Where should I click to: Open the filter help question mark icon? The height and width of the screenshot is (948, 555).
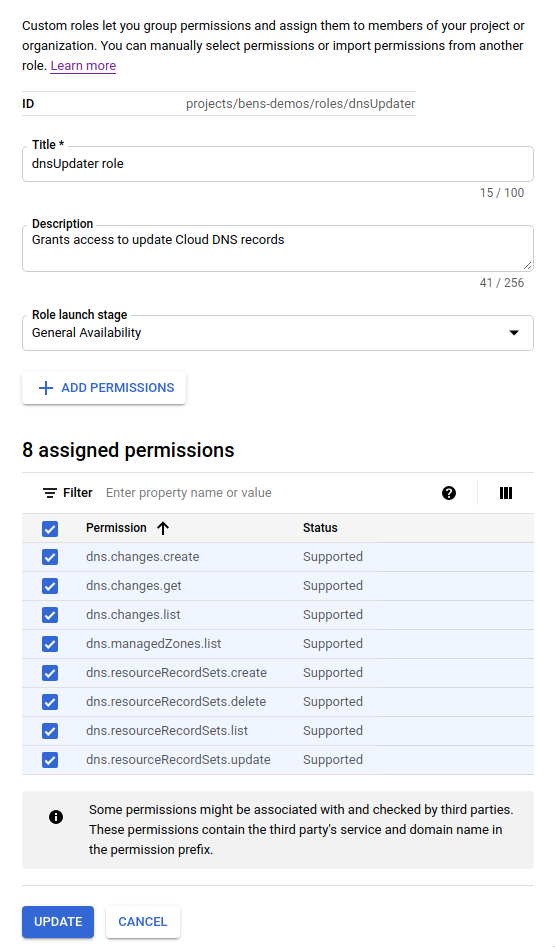coord(449,493)
